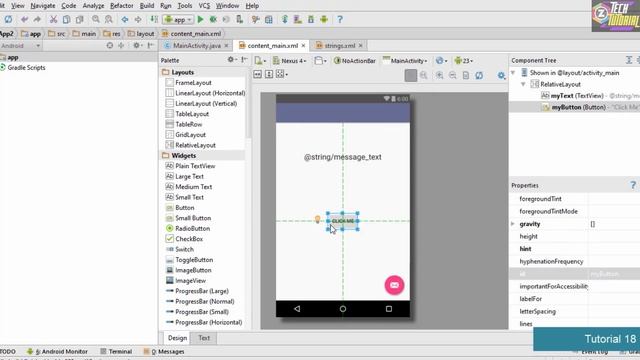Open the Messages tool window

tap(164, 351)
